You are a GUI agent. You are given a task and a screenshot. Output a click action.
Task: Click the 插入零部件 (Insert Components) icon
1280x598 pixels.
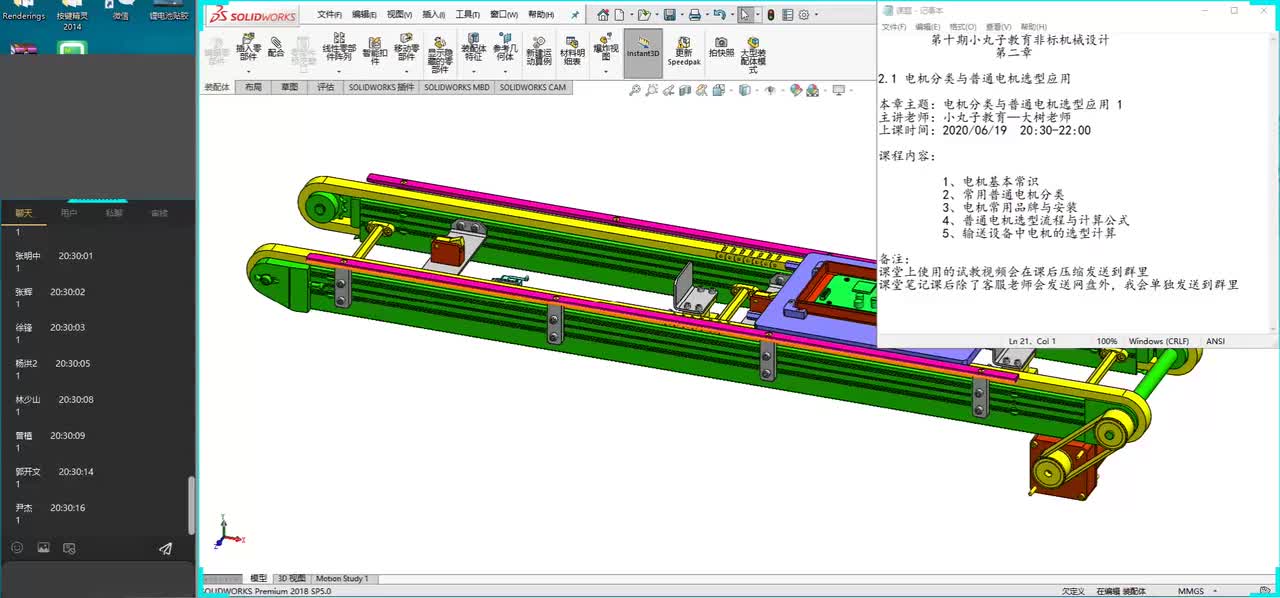248,45
